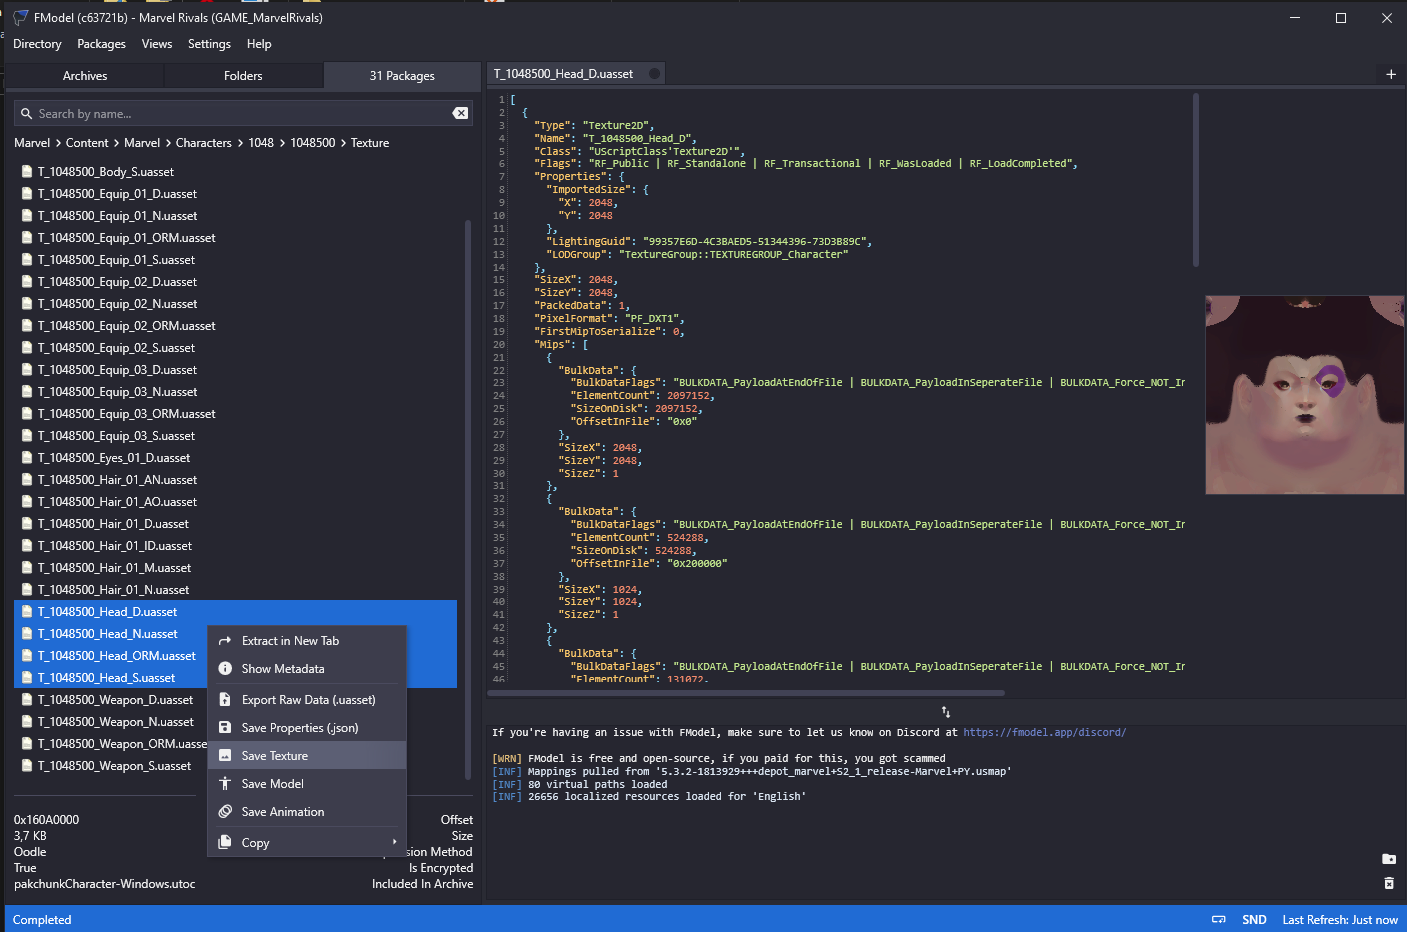
Task: Click the Show Metadata info icon
Action: [x=225, y=669]
